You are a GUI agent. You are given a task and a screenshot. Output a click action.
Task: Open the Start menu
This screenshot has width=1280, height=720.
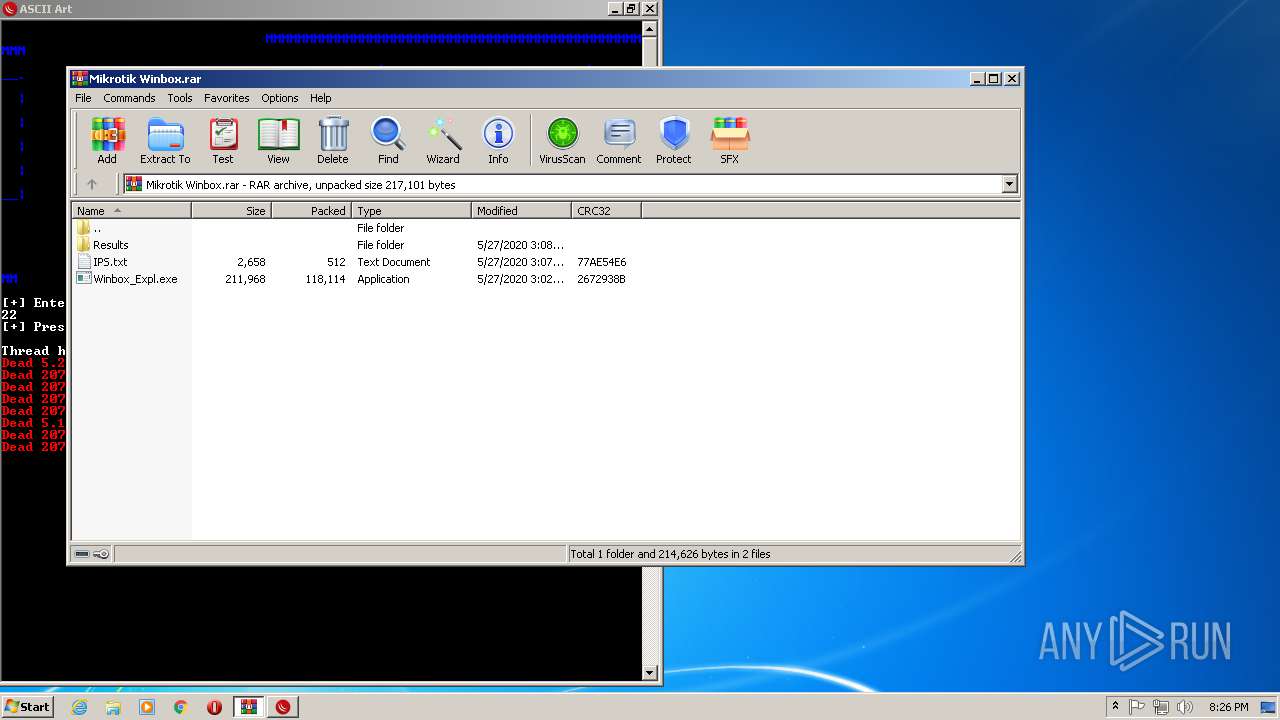(27, 706)
